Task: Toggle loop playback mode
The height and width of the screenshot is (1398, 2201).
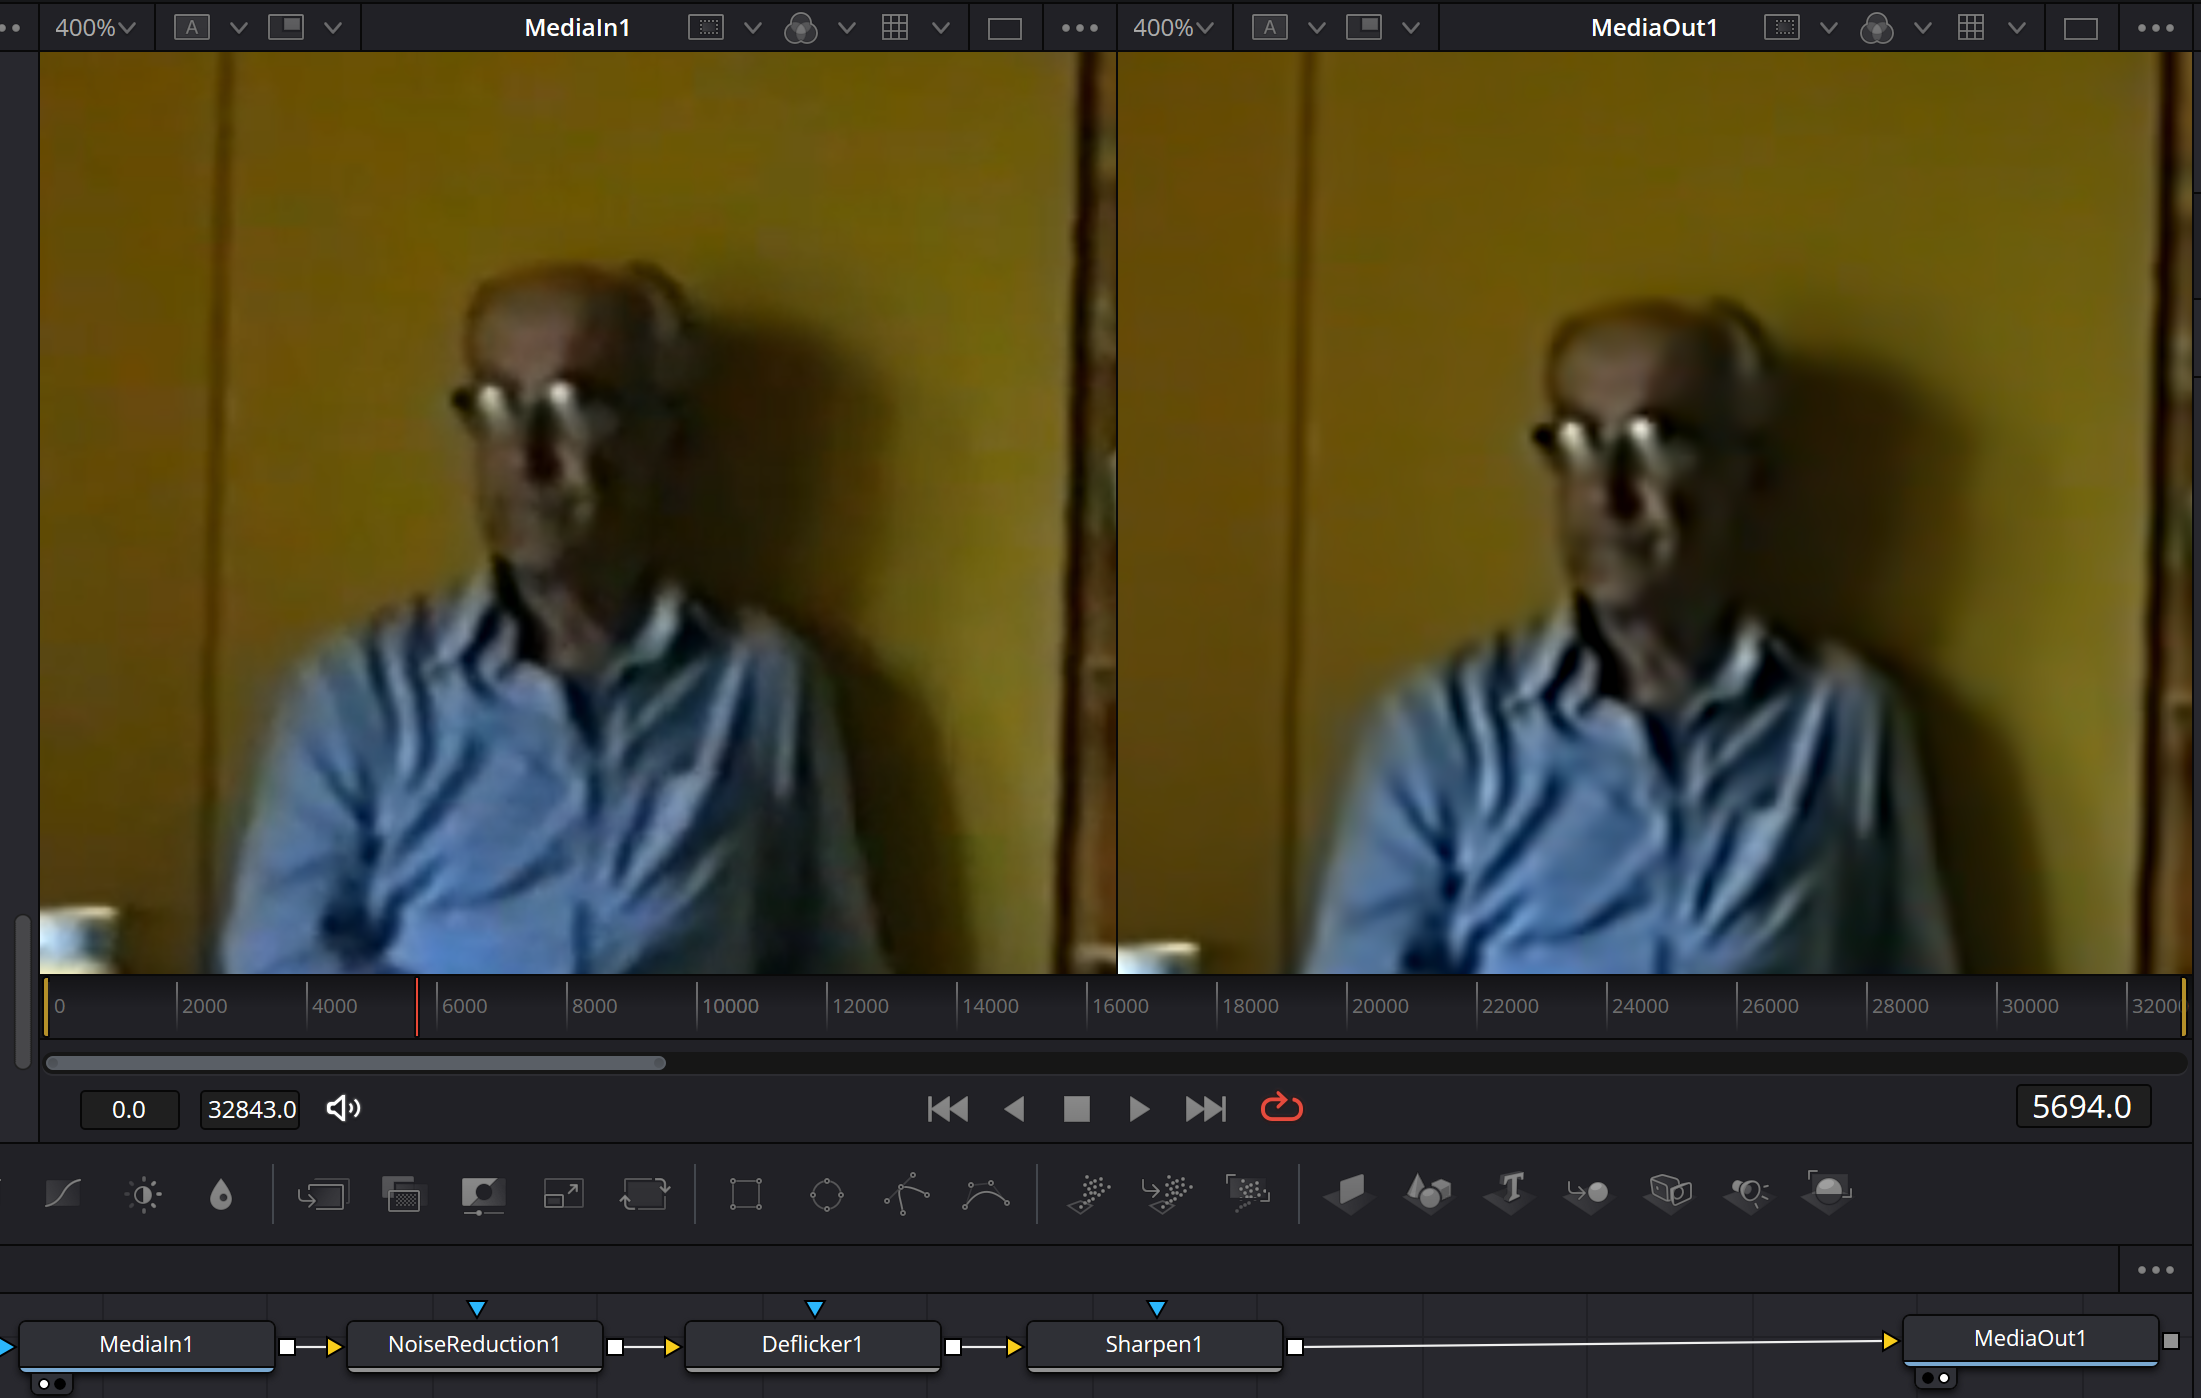Action: point(1281,1108)
